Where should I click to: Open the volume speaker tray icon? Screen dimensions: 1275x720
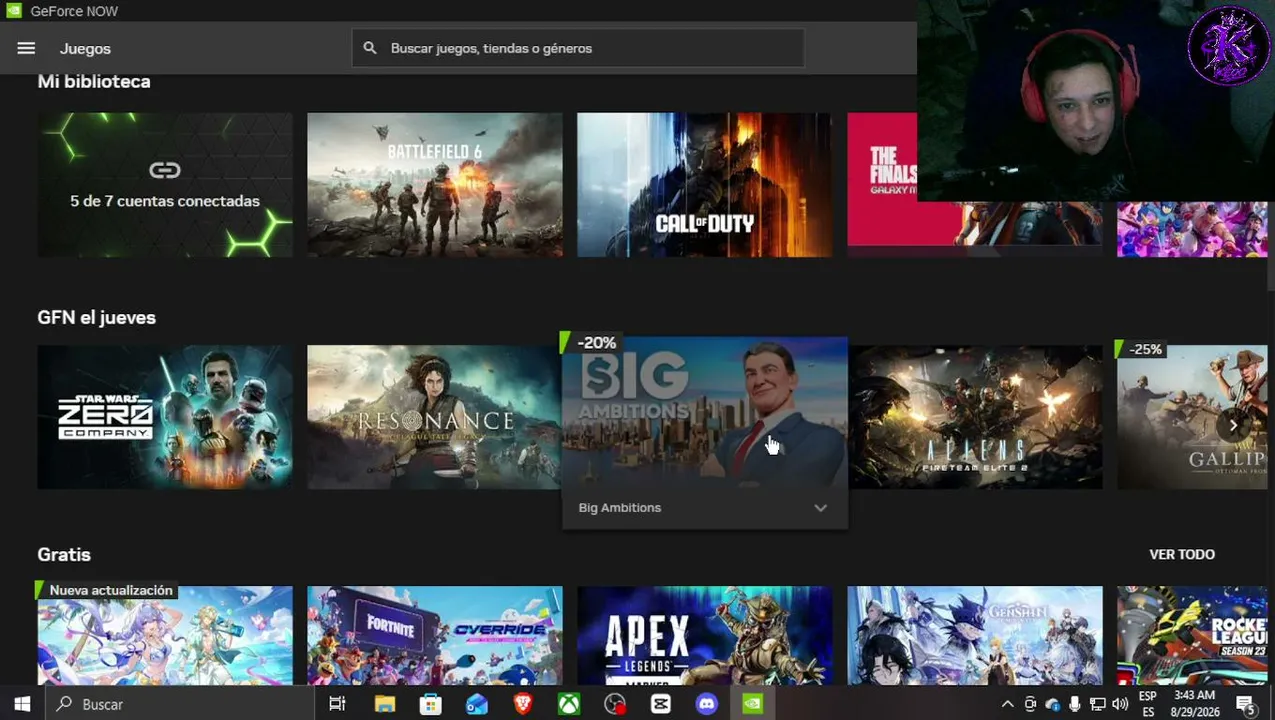click(x=1119, y=704)
